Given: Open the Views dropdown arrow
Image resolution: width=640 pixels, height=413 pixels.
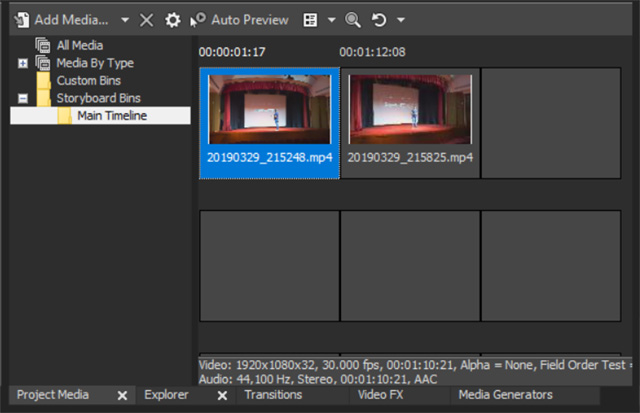Looking at the screenshot, I should tap(331, 20).
